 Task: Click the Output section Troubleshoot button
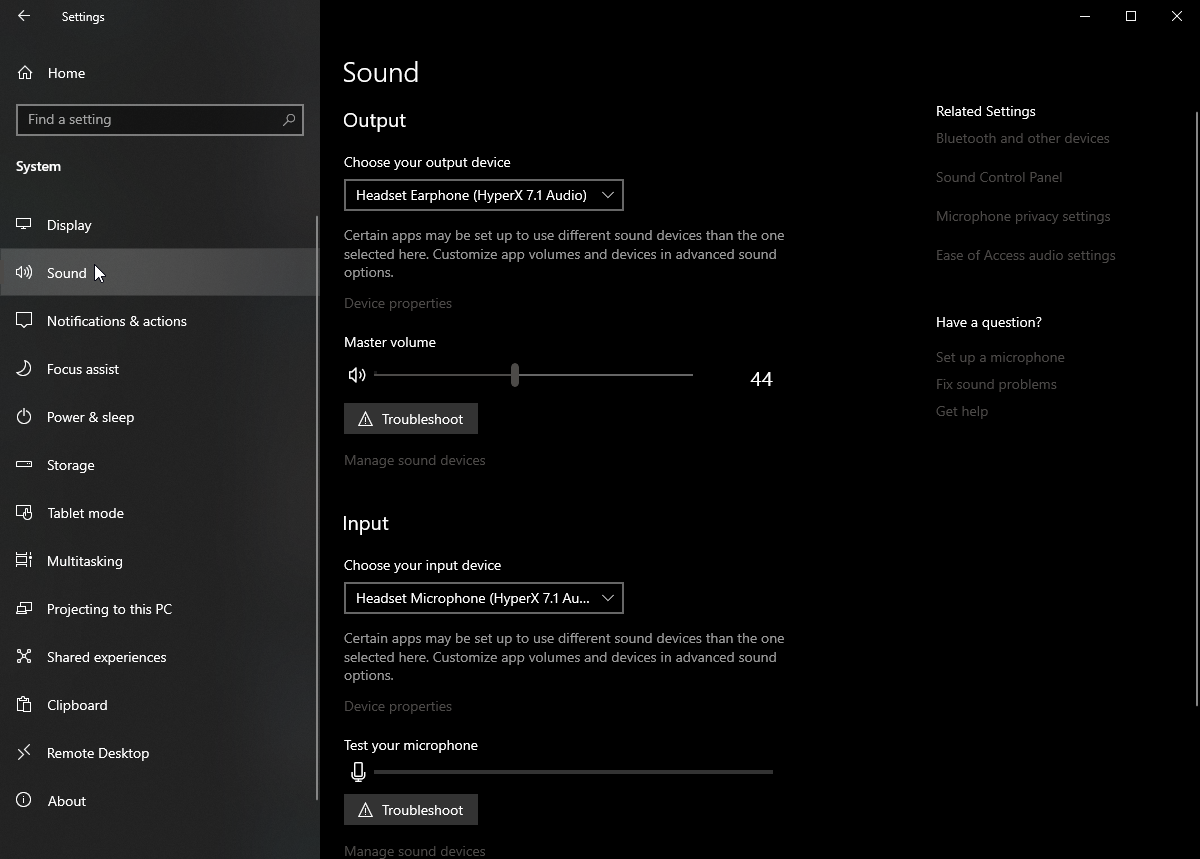(x=410, y=418)
